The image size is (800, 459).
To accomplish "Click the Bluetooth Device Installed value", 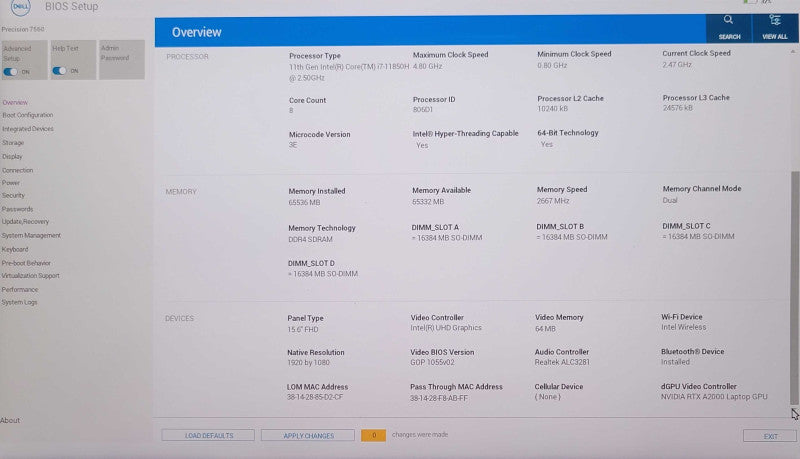I will click(x=676, y=362).
